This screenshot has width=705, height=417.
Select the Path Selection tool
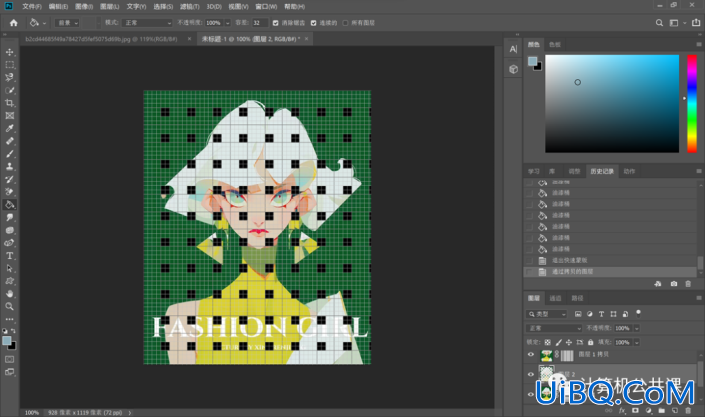[x=9, y=268]
